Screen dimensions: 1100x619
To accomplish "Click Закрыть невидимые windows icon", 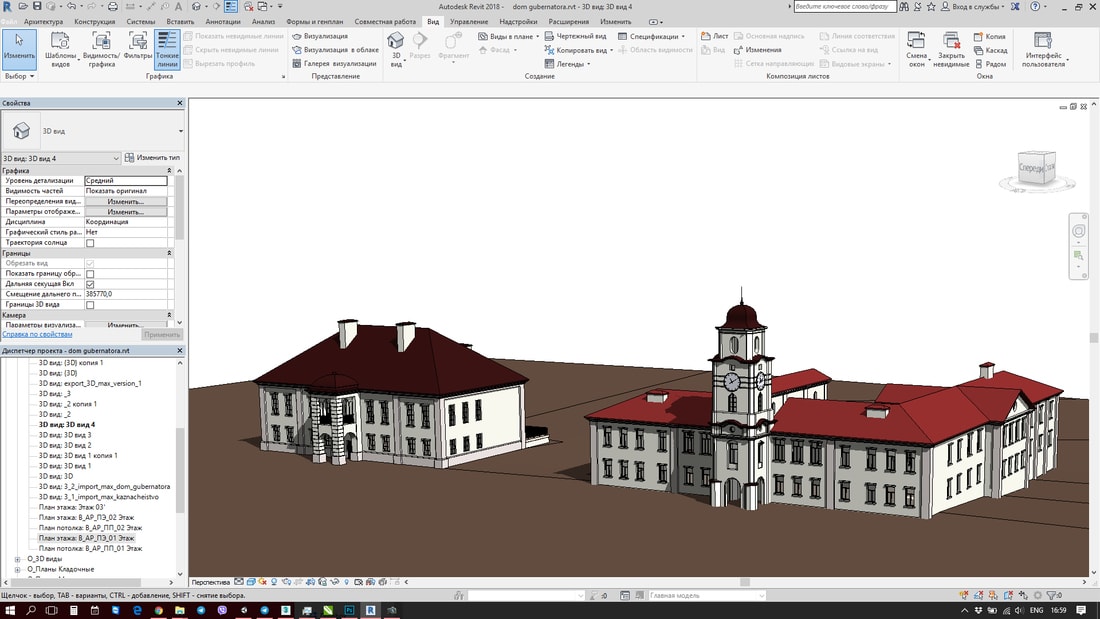I will pyautogui.click(x=951, y=41).
